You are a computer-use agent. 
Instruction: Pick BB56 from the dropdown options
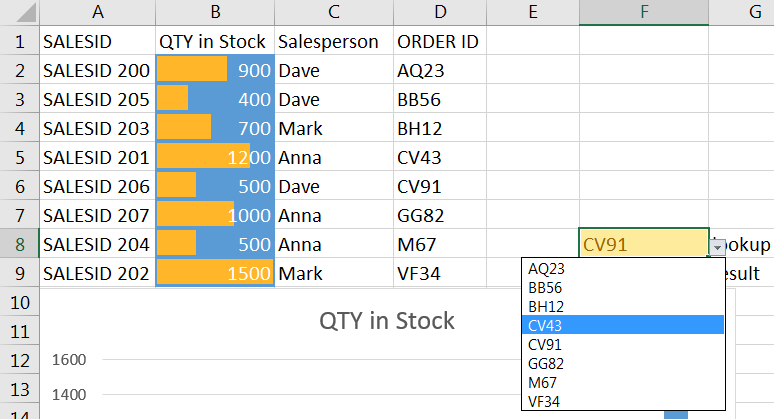(622, 287)
